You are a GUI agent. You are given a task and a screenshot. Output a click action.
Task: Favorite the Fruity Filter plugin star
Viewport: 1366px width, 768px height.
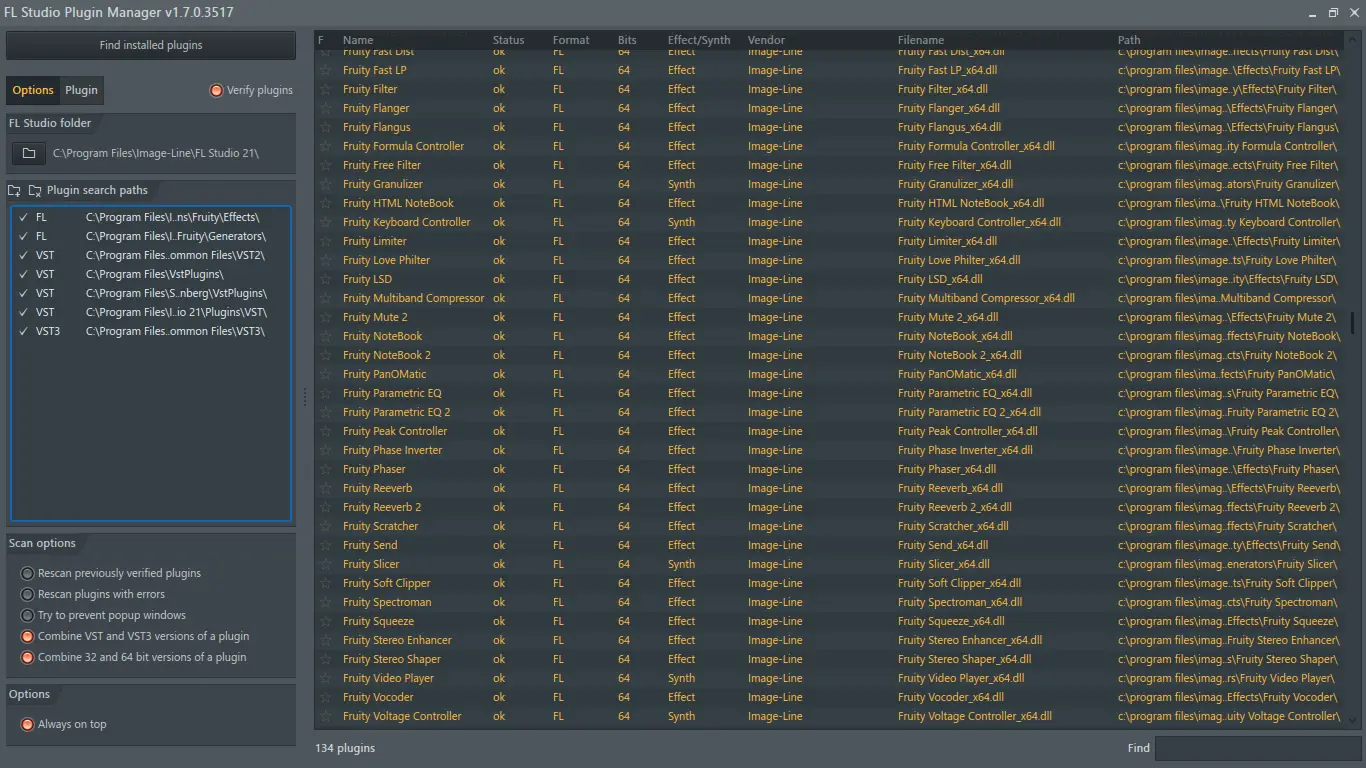point(325,89)
